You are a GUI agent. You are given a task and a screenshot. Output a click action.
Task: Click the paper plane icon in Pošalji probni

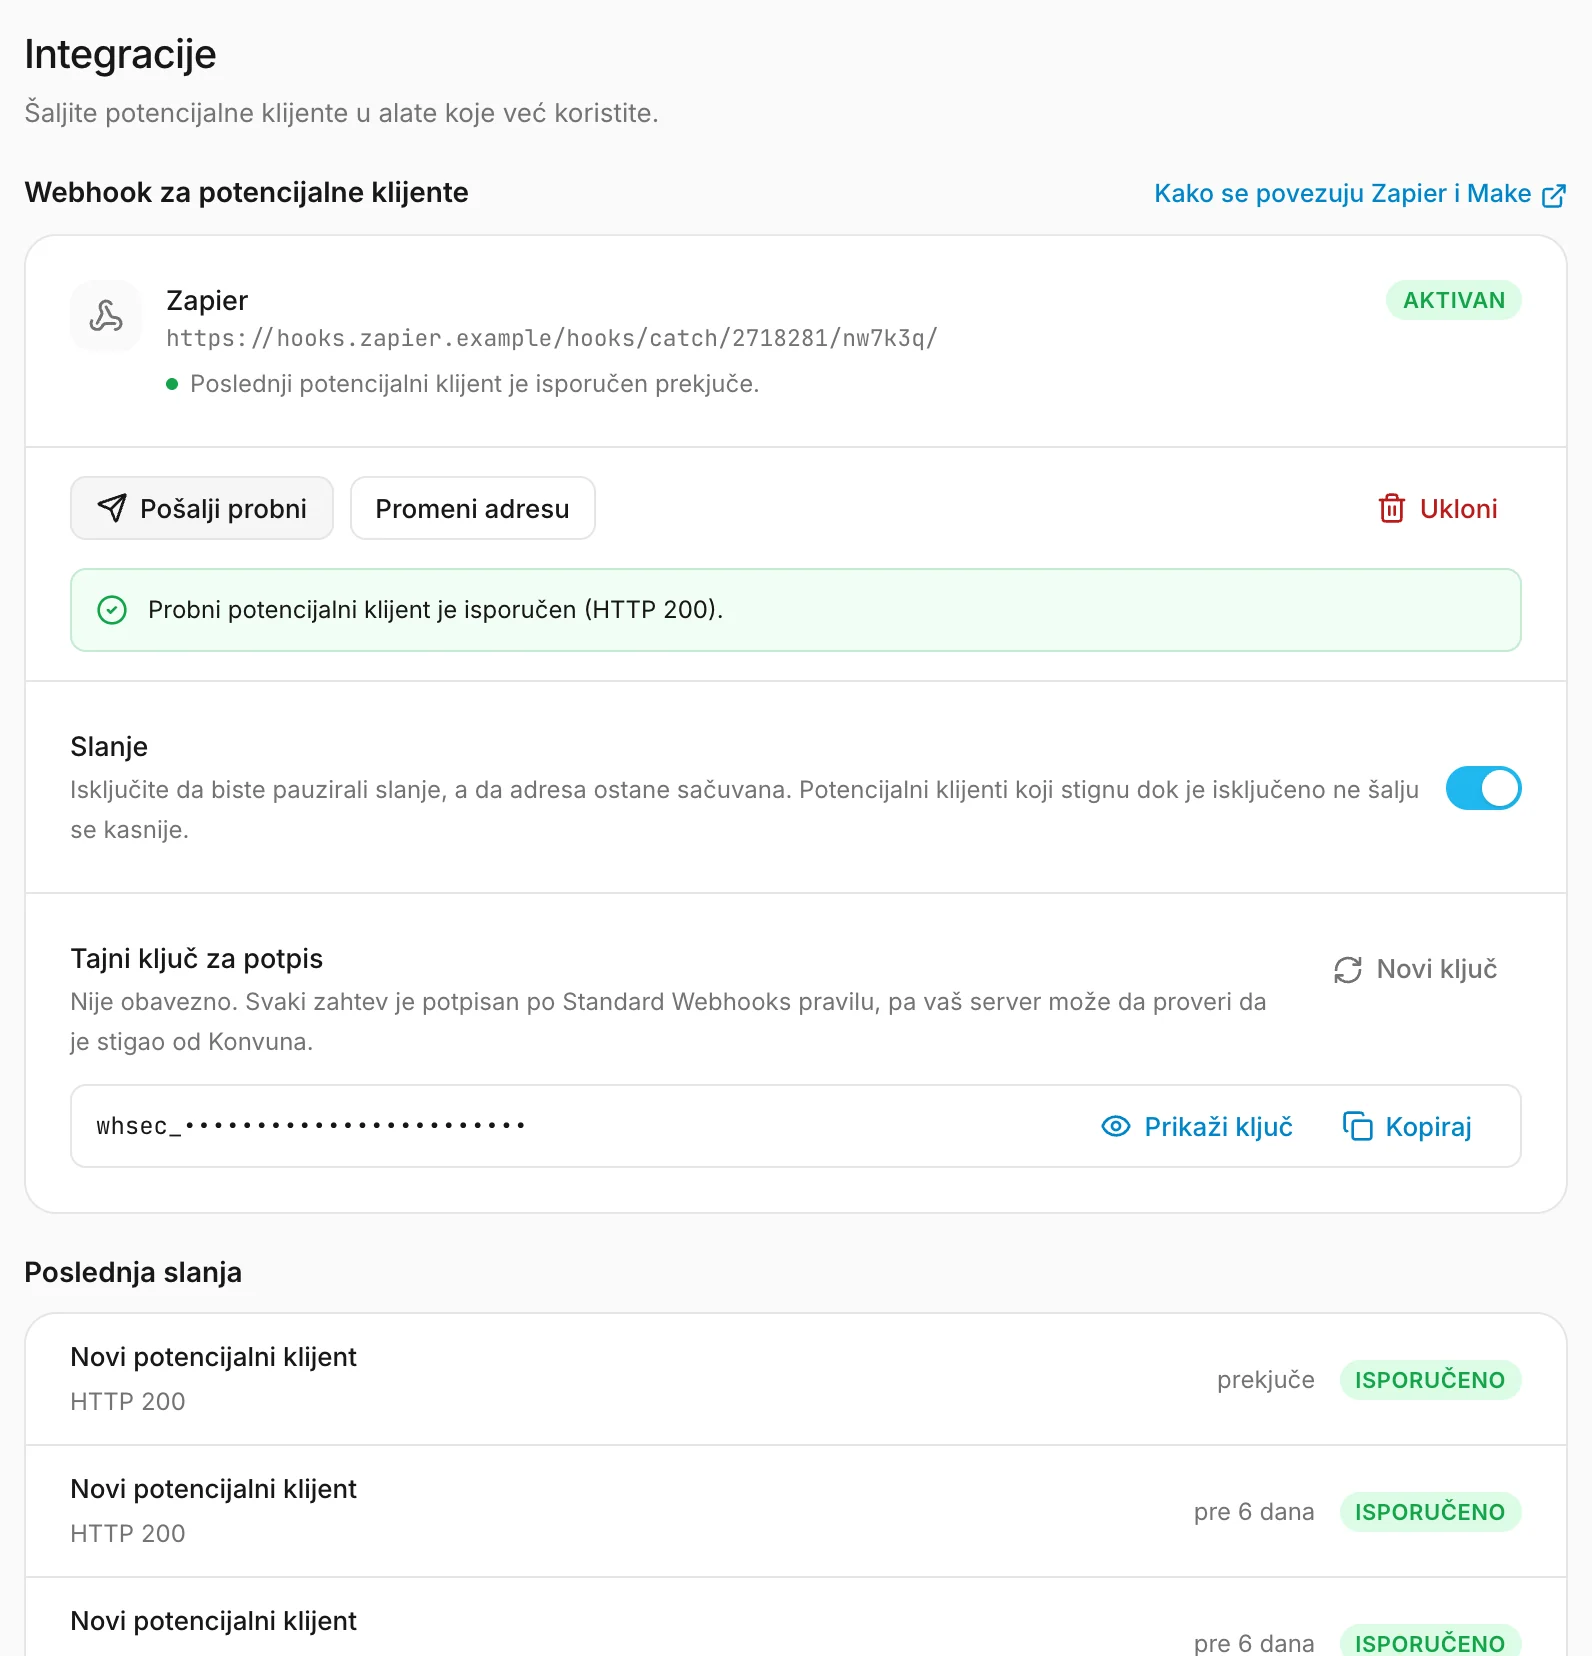(x=112, y=508)
